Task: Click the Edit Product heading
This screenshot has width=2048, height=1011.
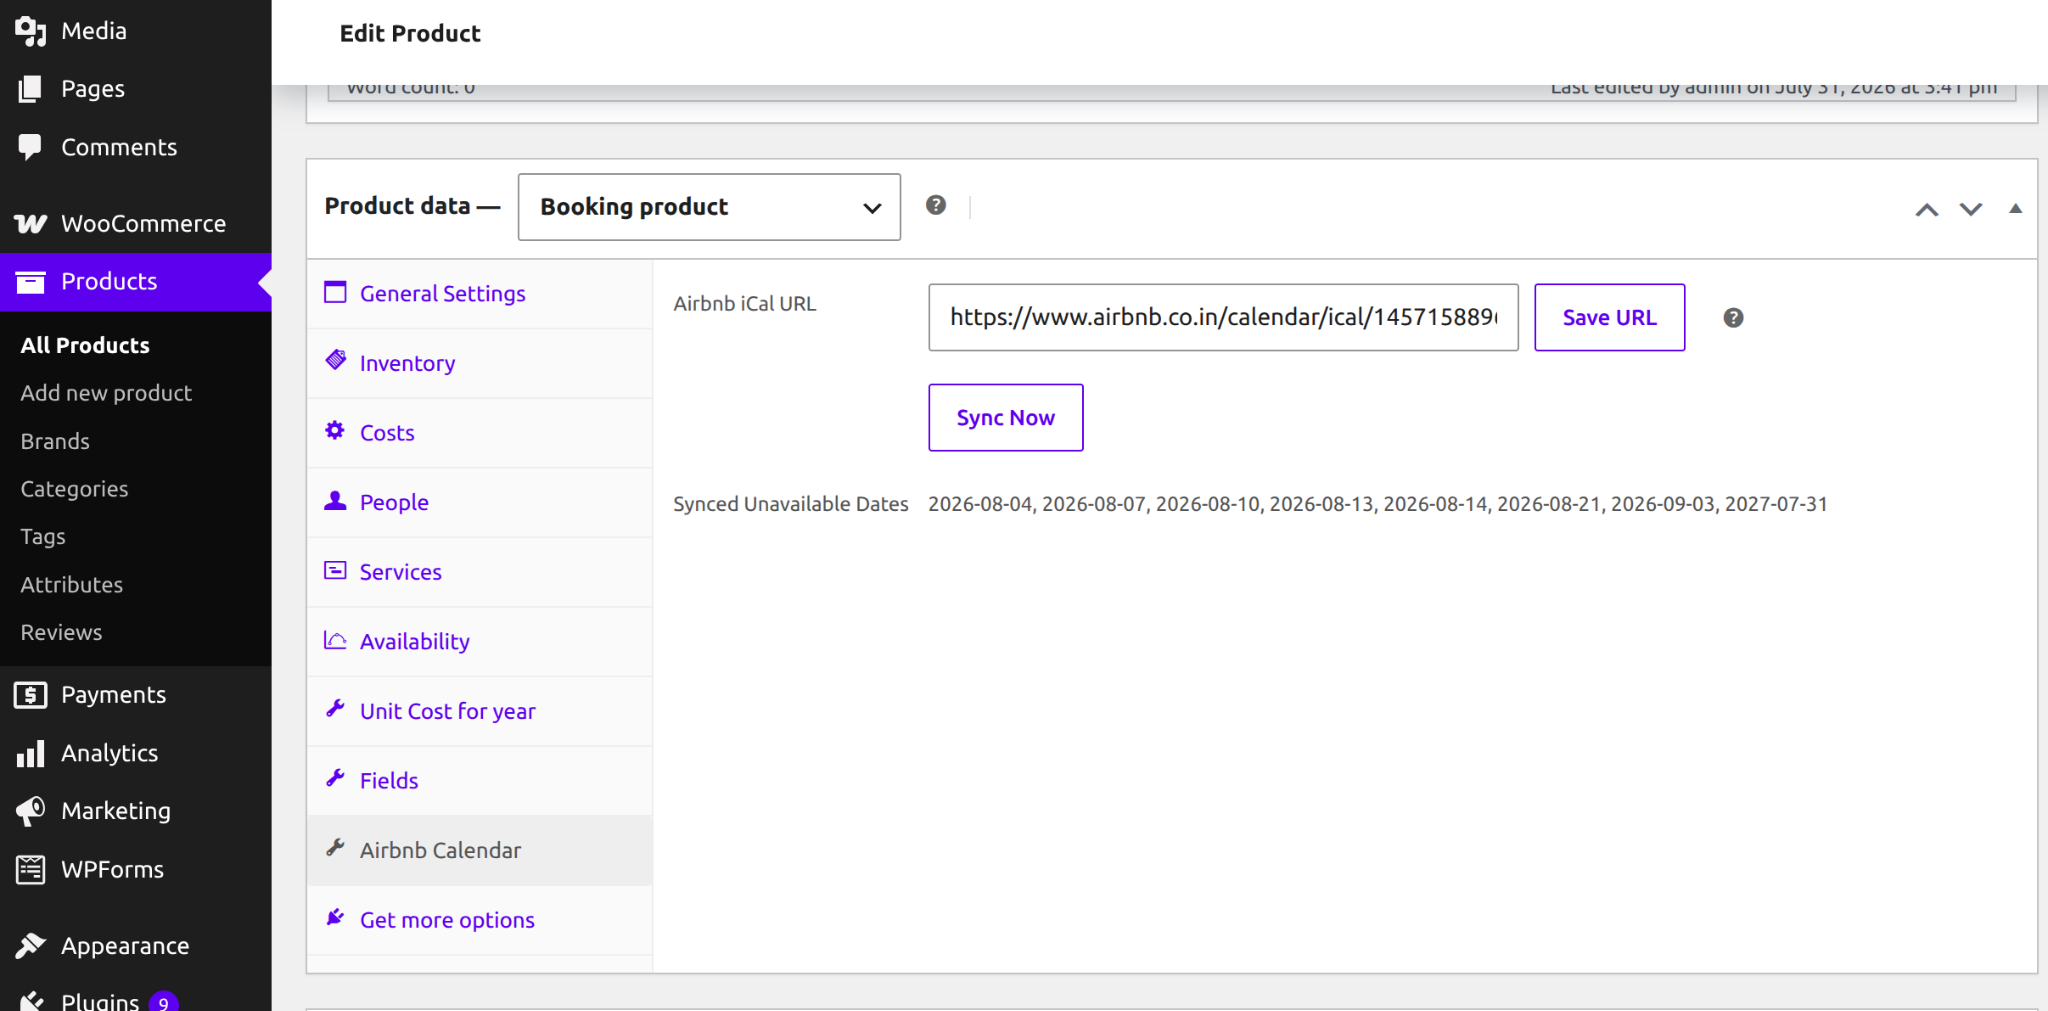Action: tap(410, 34)
